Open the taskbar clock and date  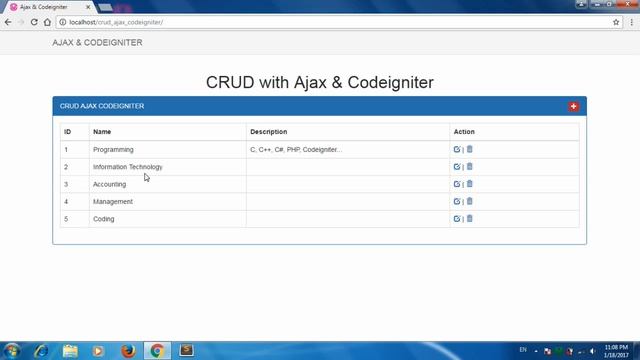click(616, 351)
